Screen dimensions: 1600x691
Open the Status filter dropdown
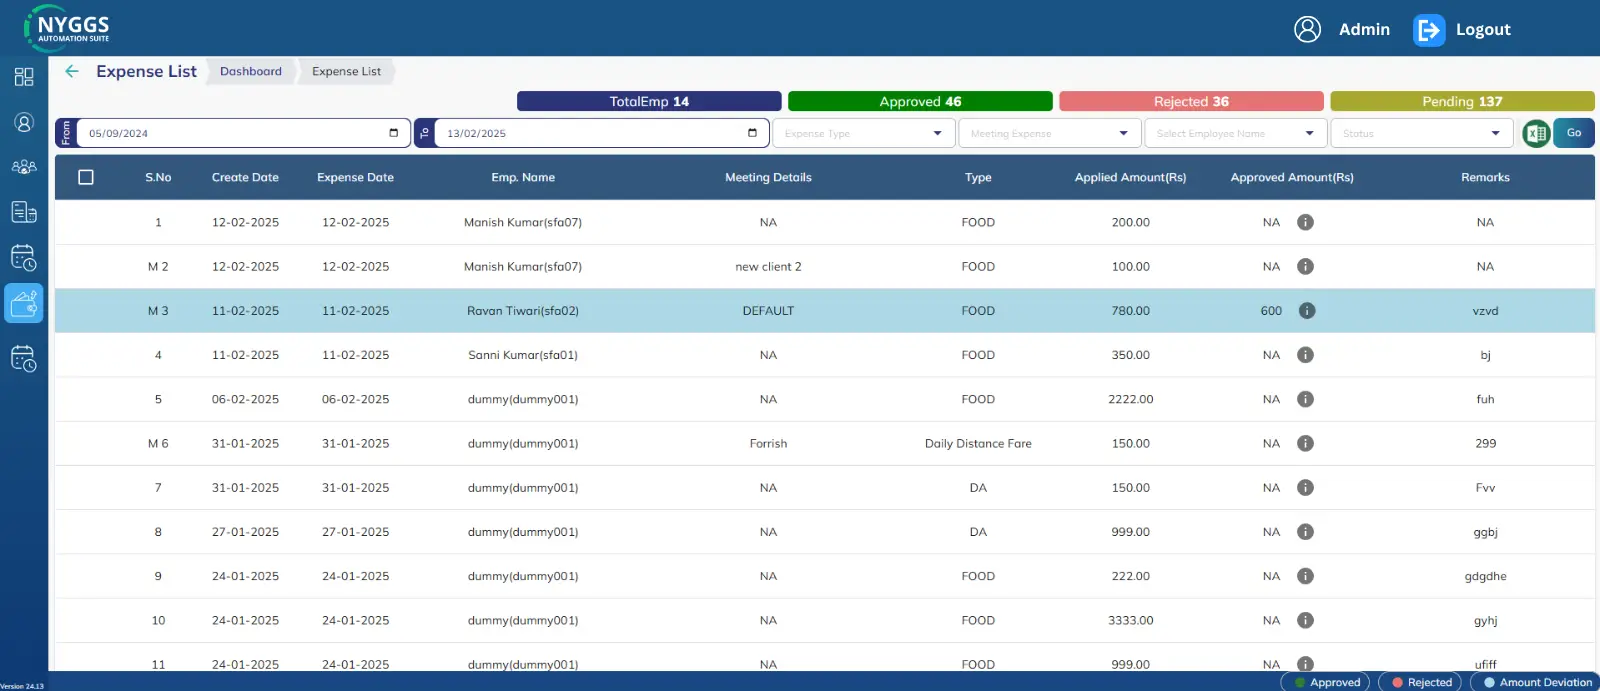coord(1421,133)
